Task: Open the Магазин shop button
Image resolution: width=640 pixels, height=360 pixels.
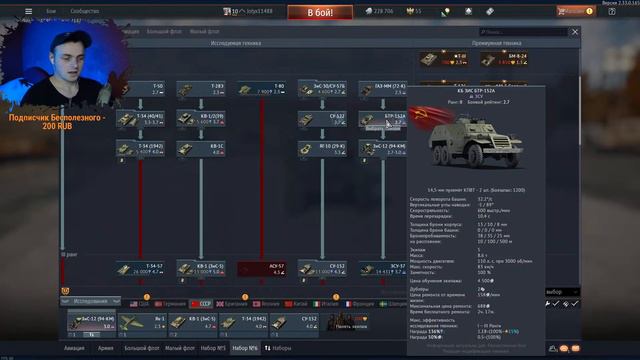Action: coord(576,11)
